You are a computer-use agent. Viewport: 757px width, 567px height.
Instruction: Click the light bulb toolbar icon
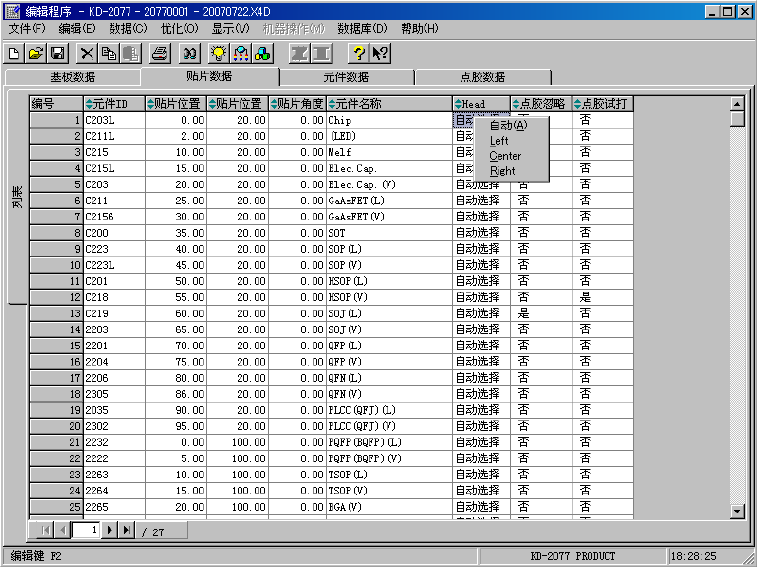[x=219, y=54]
